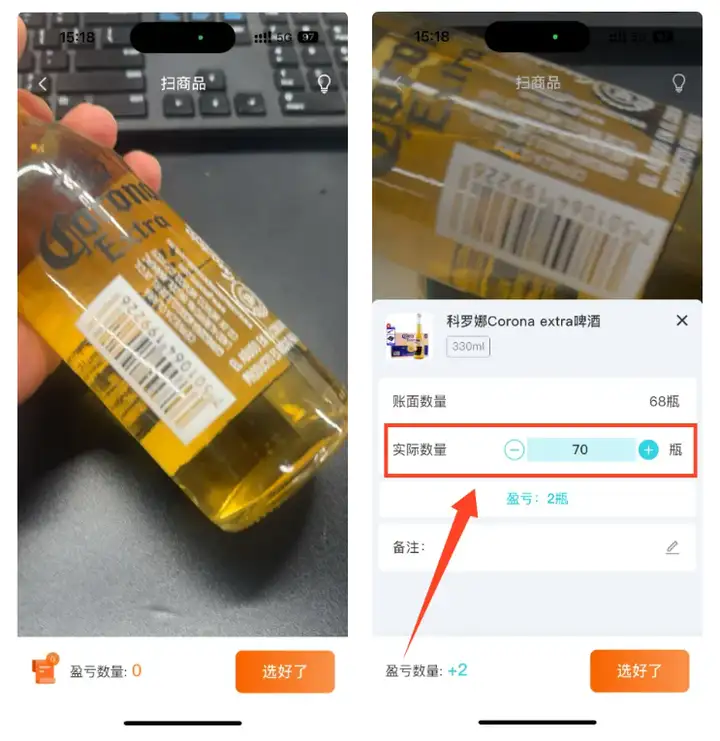Viewport: 720px width, 741px height.
Task: Toggle flashlight bulb icon on right phone
Action: click(x=678, y=83)
